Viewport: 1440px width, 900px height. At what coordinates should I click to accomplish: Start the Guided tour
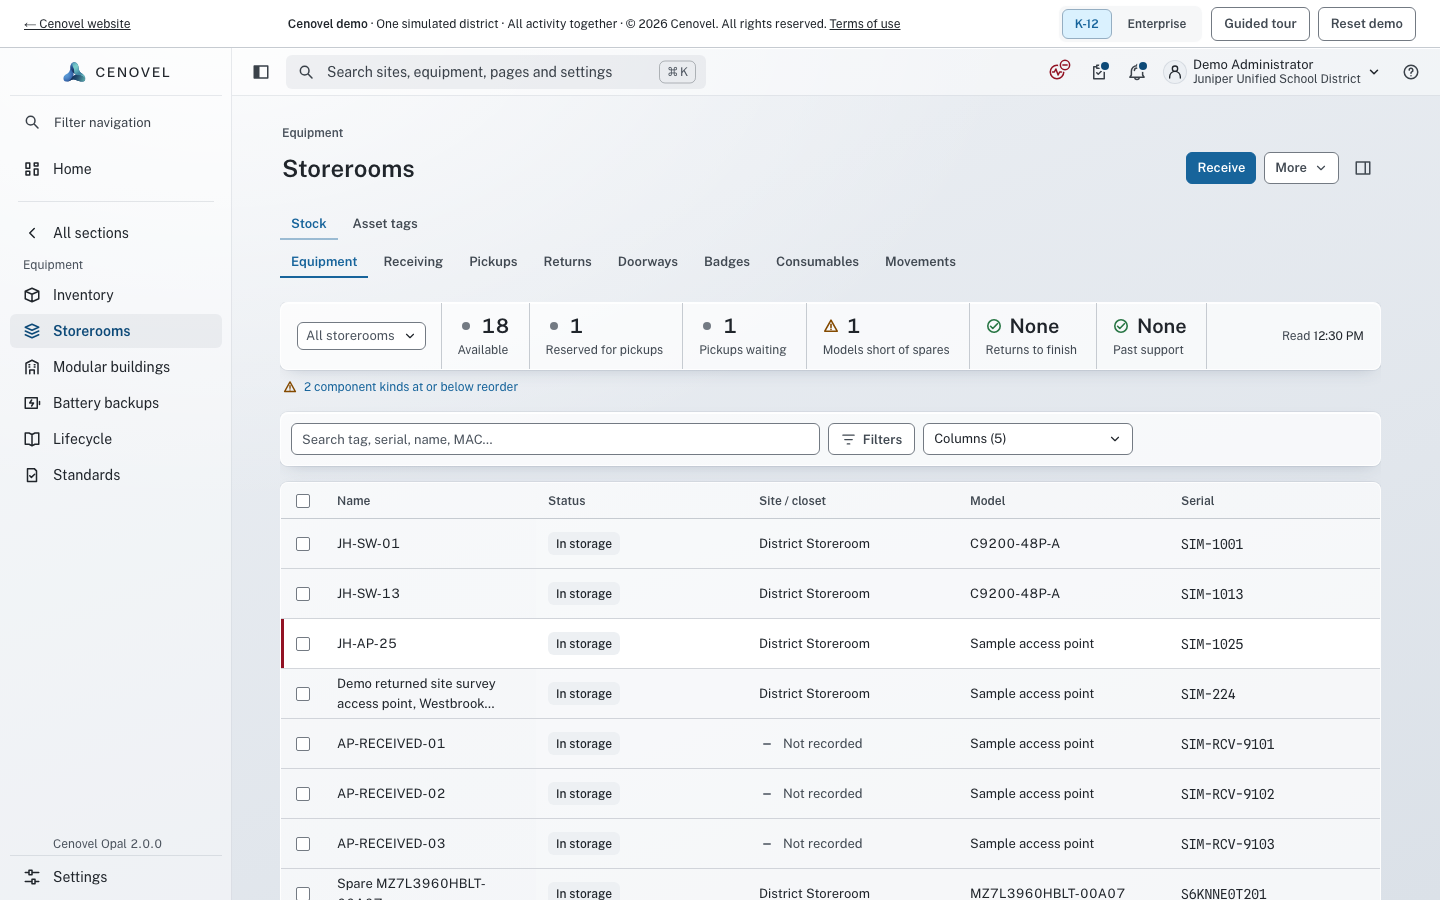[x=1260, y=24]
